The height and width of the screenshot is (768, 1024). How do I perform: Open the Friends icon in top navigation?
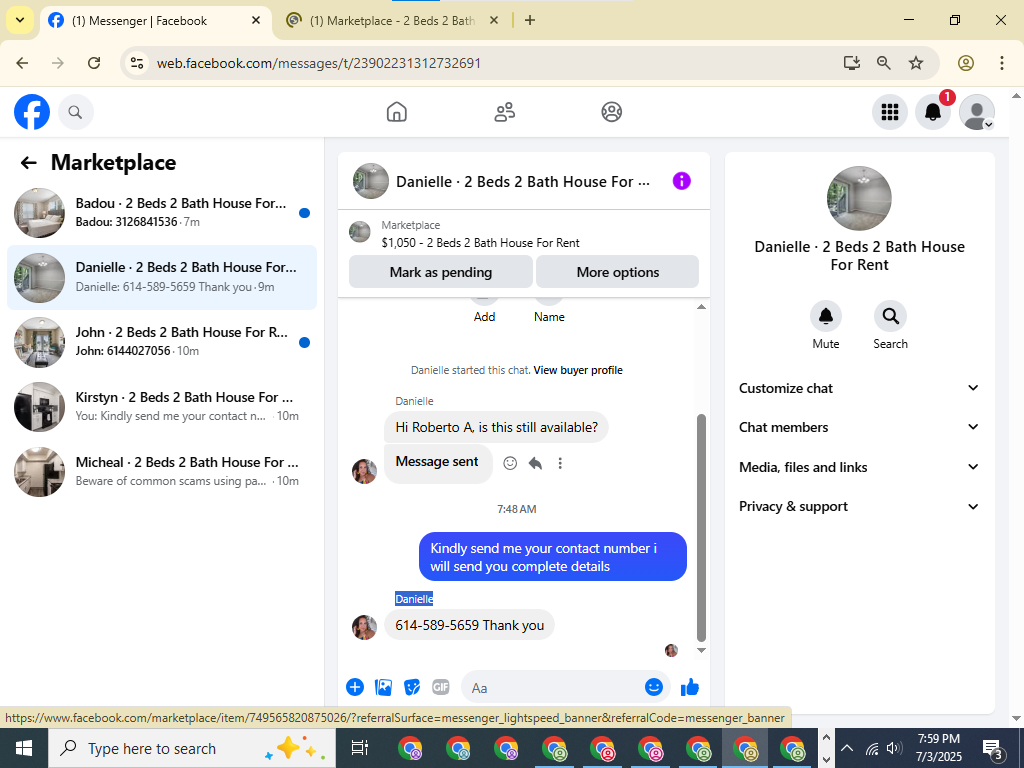(504, 112)
